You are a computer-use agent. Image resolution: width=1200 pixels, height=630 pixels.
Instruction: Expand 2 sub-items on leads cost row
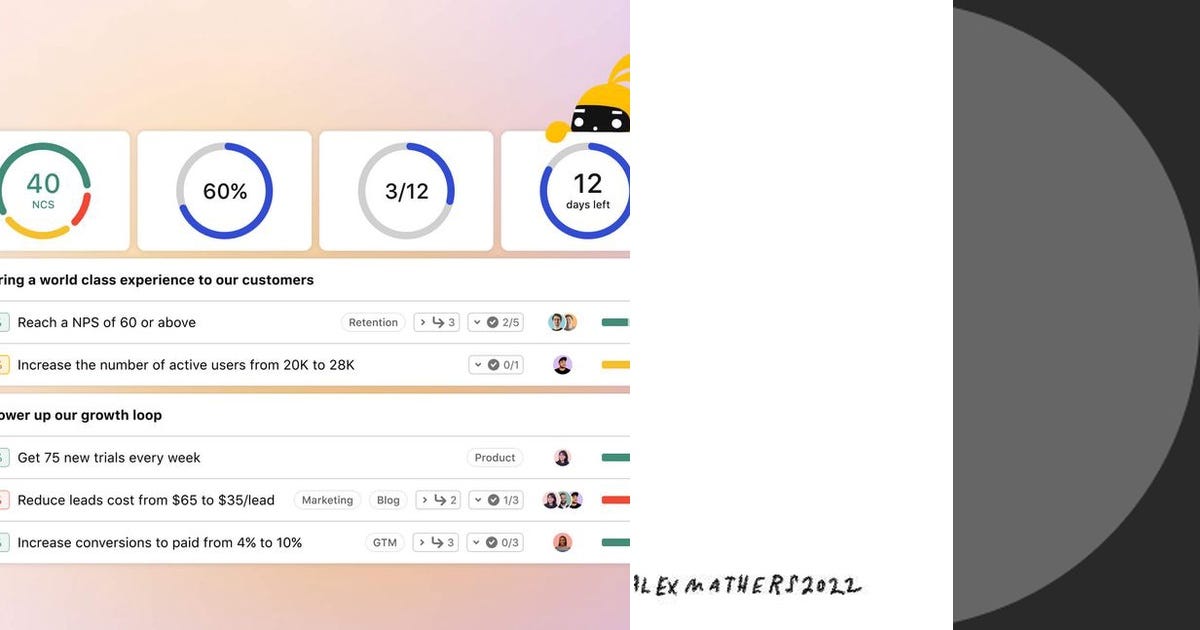[437, 500]
